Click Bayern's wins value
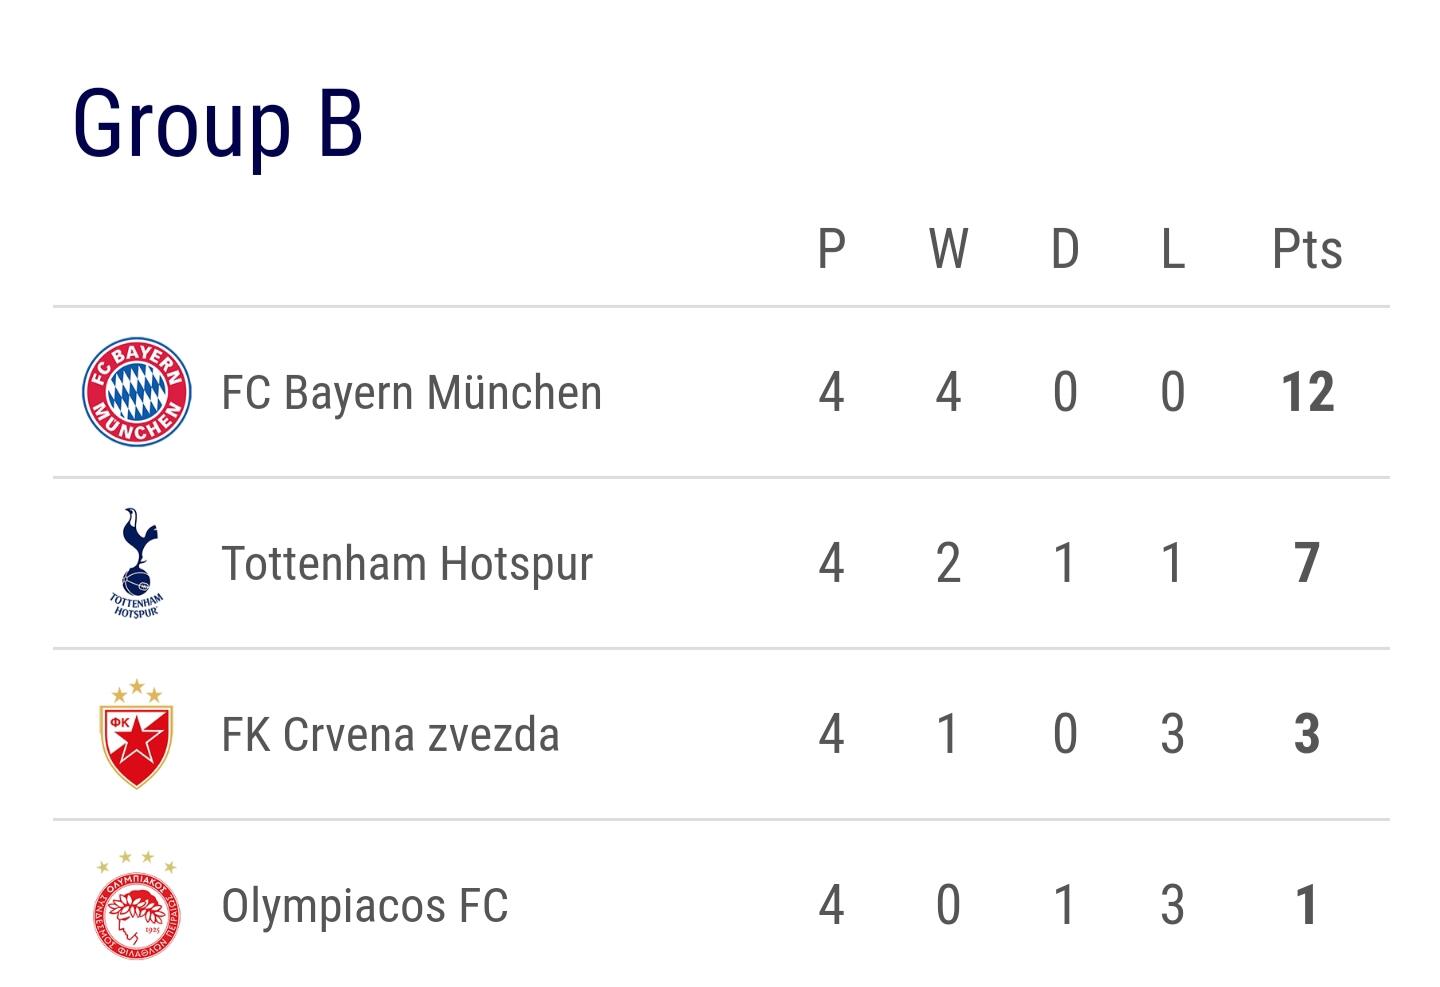 point(948,392)
